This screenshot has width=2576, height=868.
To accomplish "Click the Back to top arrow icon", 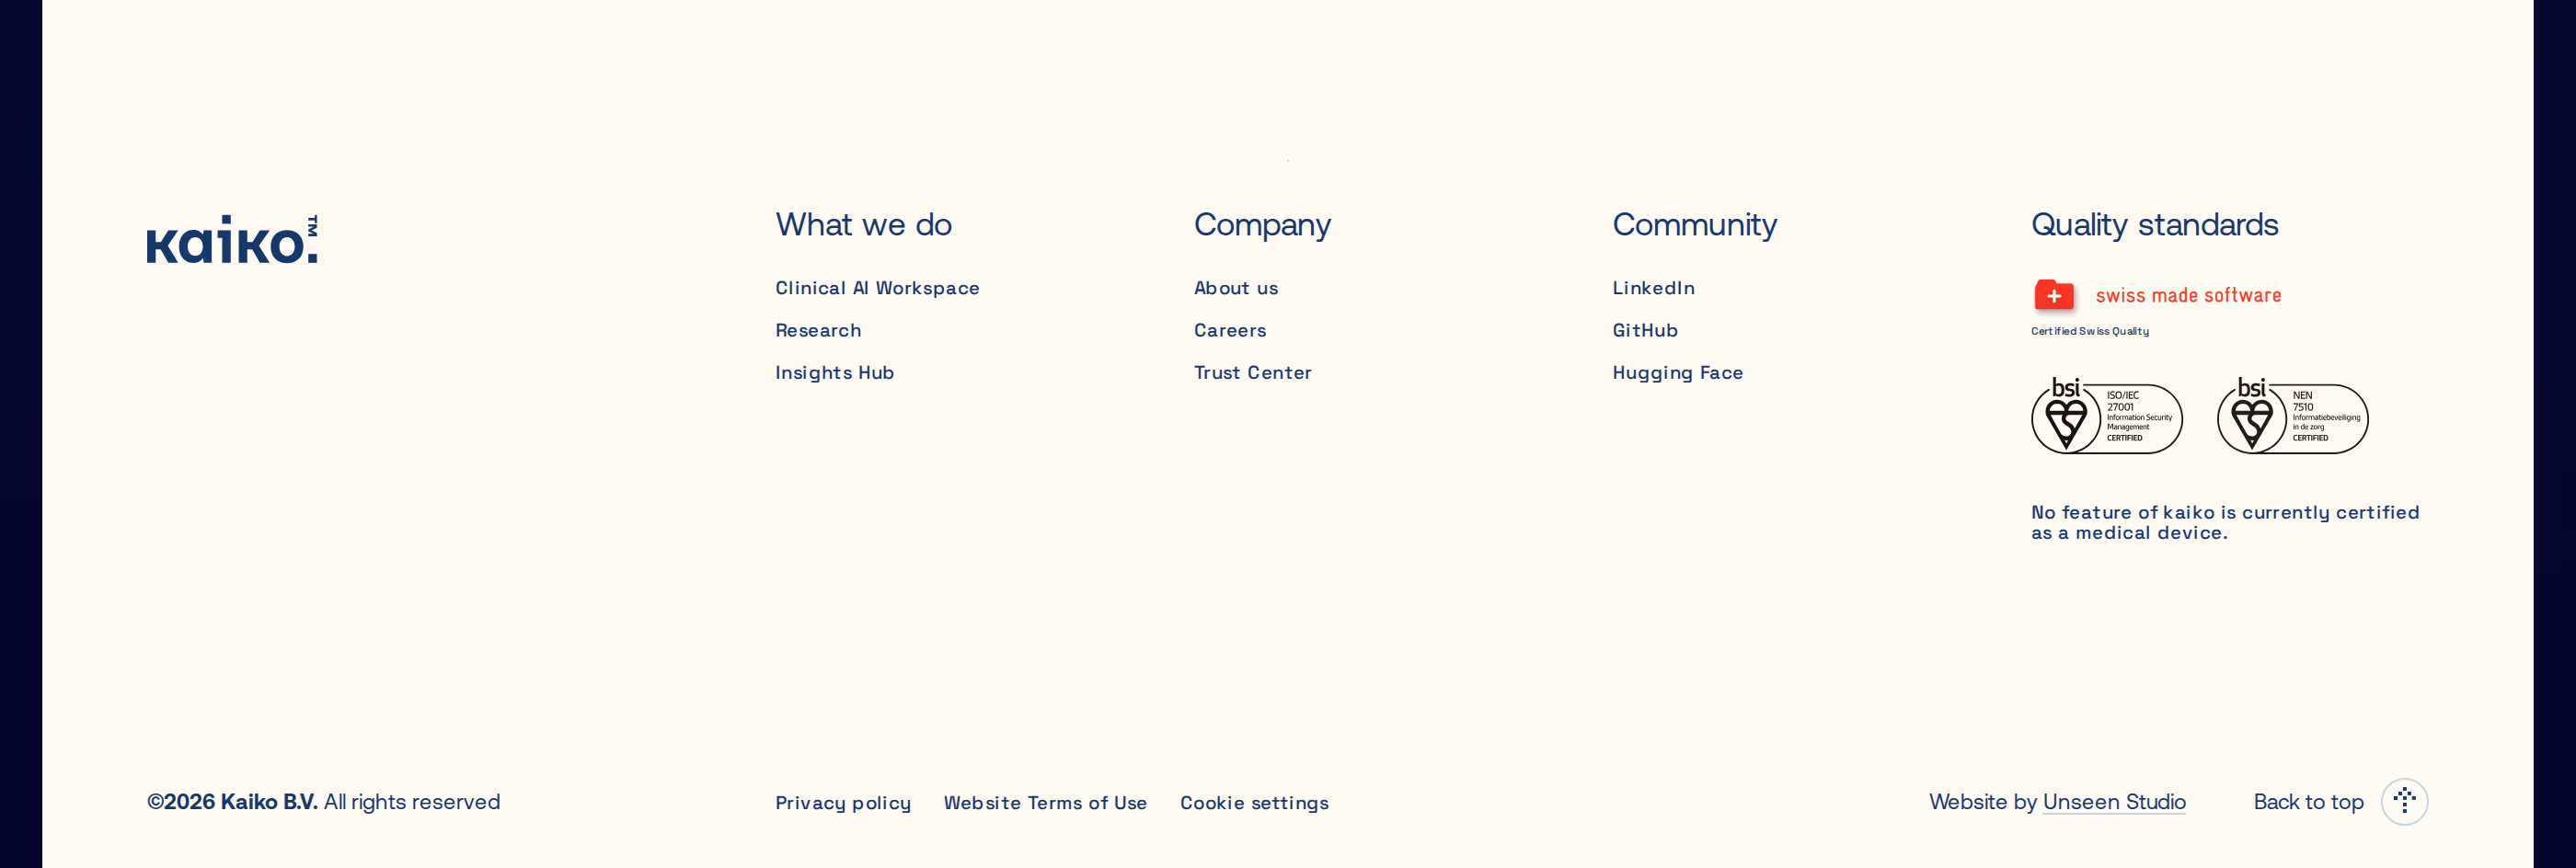I will [x=2404, y=802].
